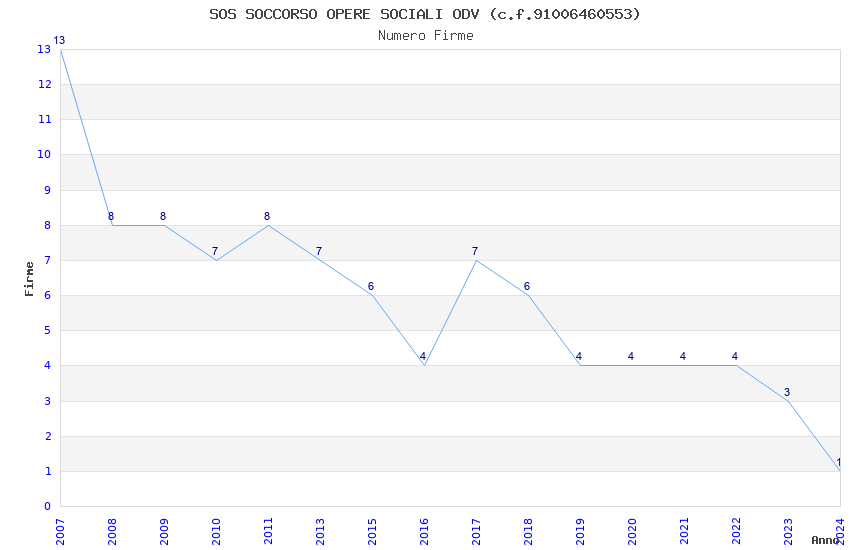Click the data label 3 for 2023
This screenshot has width=850, height=550.
[788, 392]
